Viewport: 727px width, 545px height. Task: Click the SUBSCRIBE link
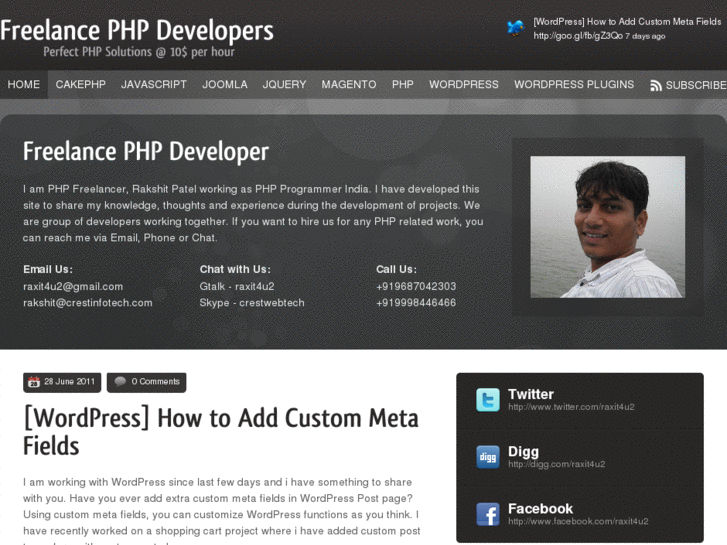[696, 85]
